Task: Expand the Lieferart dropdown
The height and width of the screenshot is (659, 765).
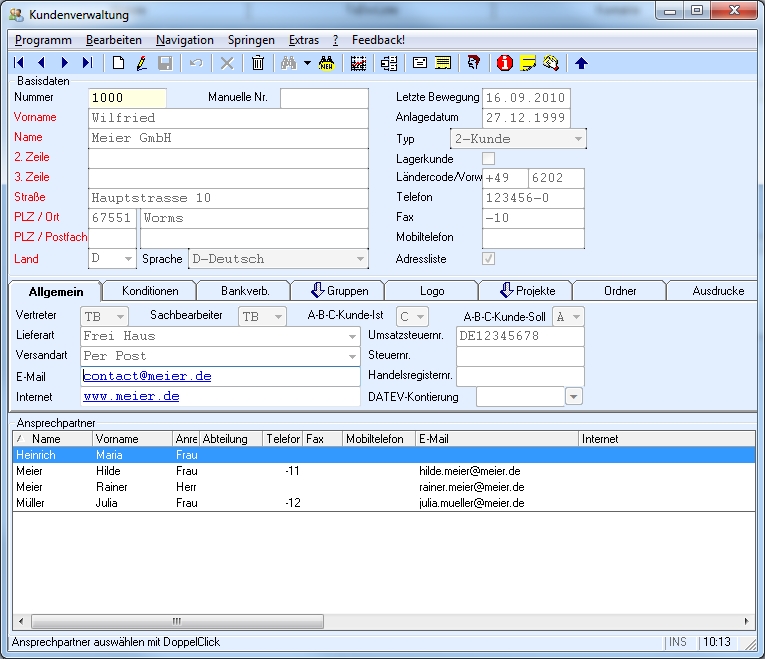Action: tap(352, 336)
